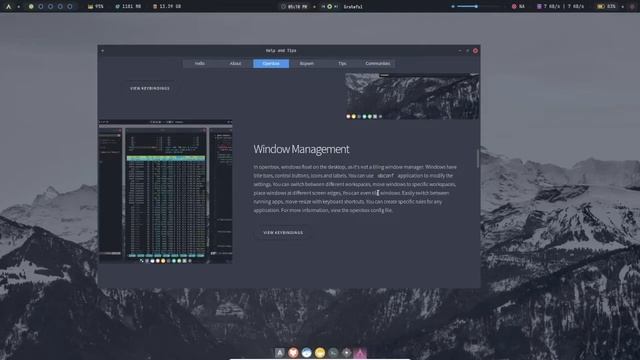Switch to the About tab
The width and height of the screenshot is (640, 360).
click(x=236, y=64)
